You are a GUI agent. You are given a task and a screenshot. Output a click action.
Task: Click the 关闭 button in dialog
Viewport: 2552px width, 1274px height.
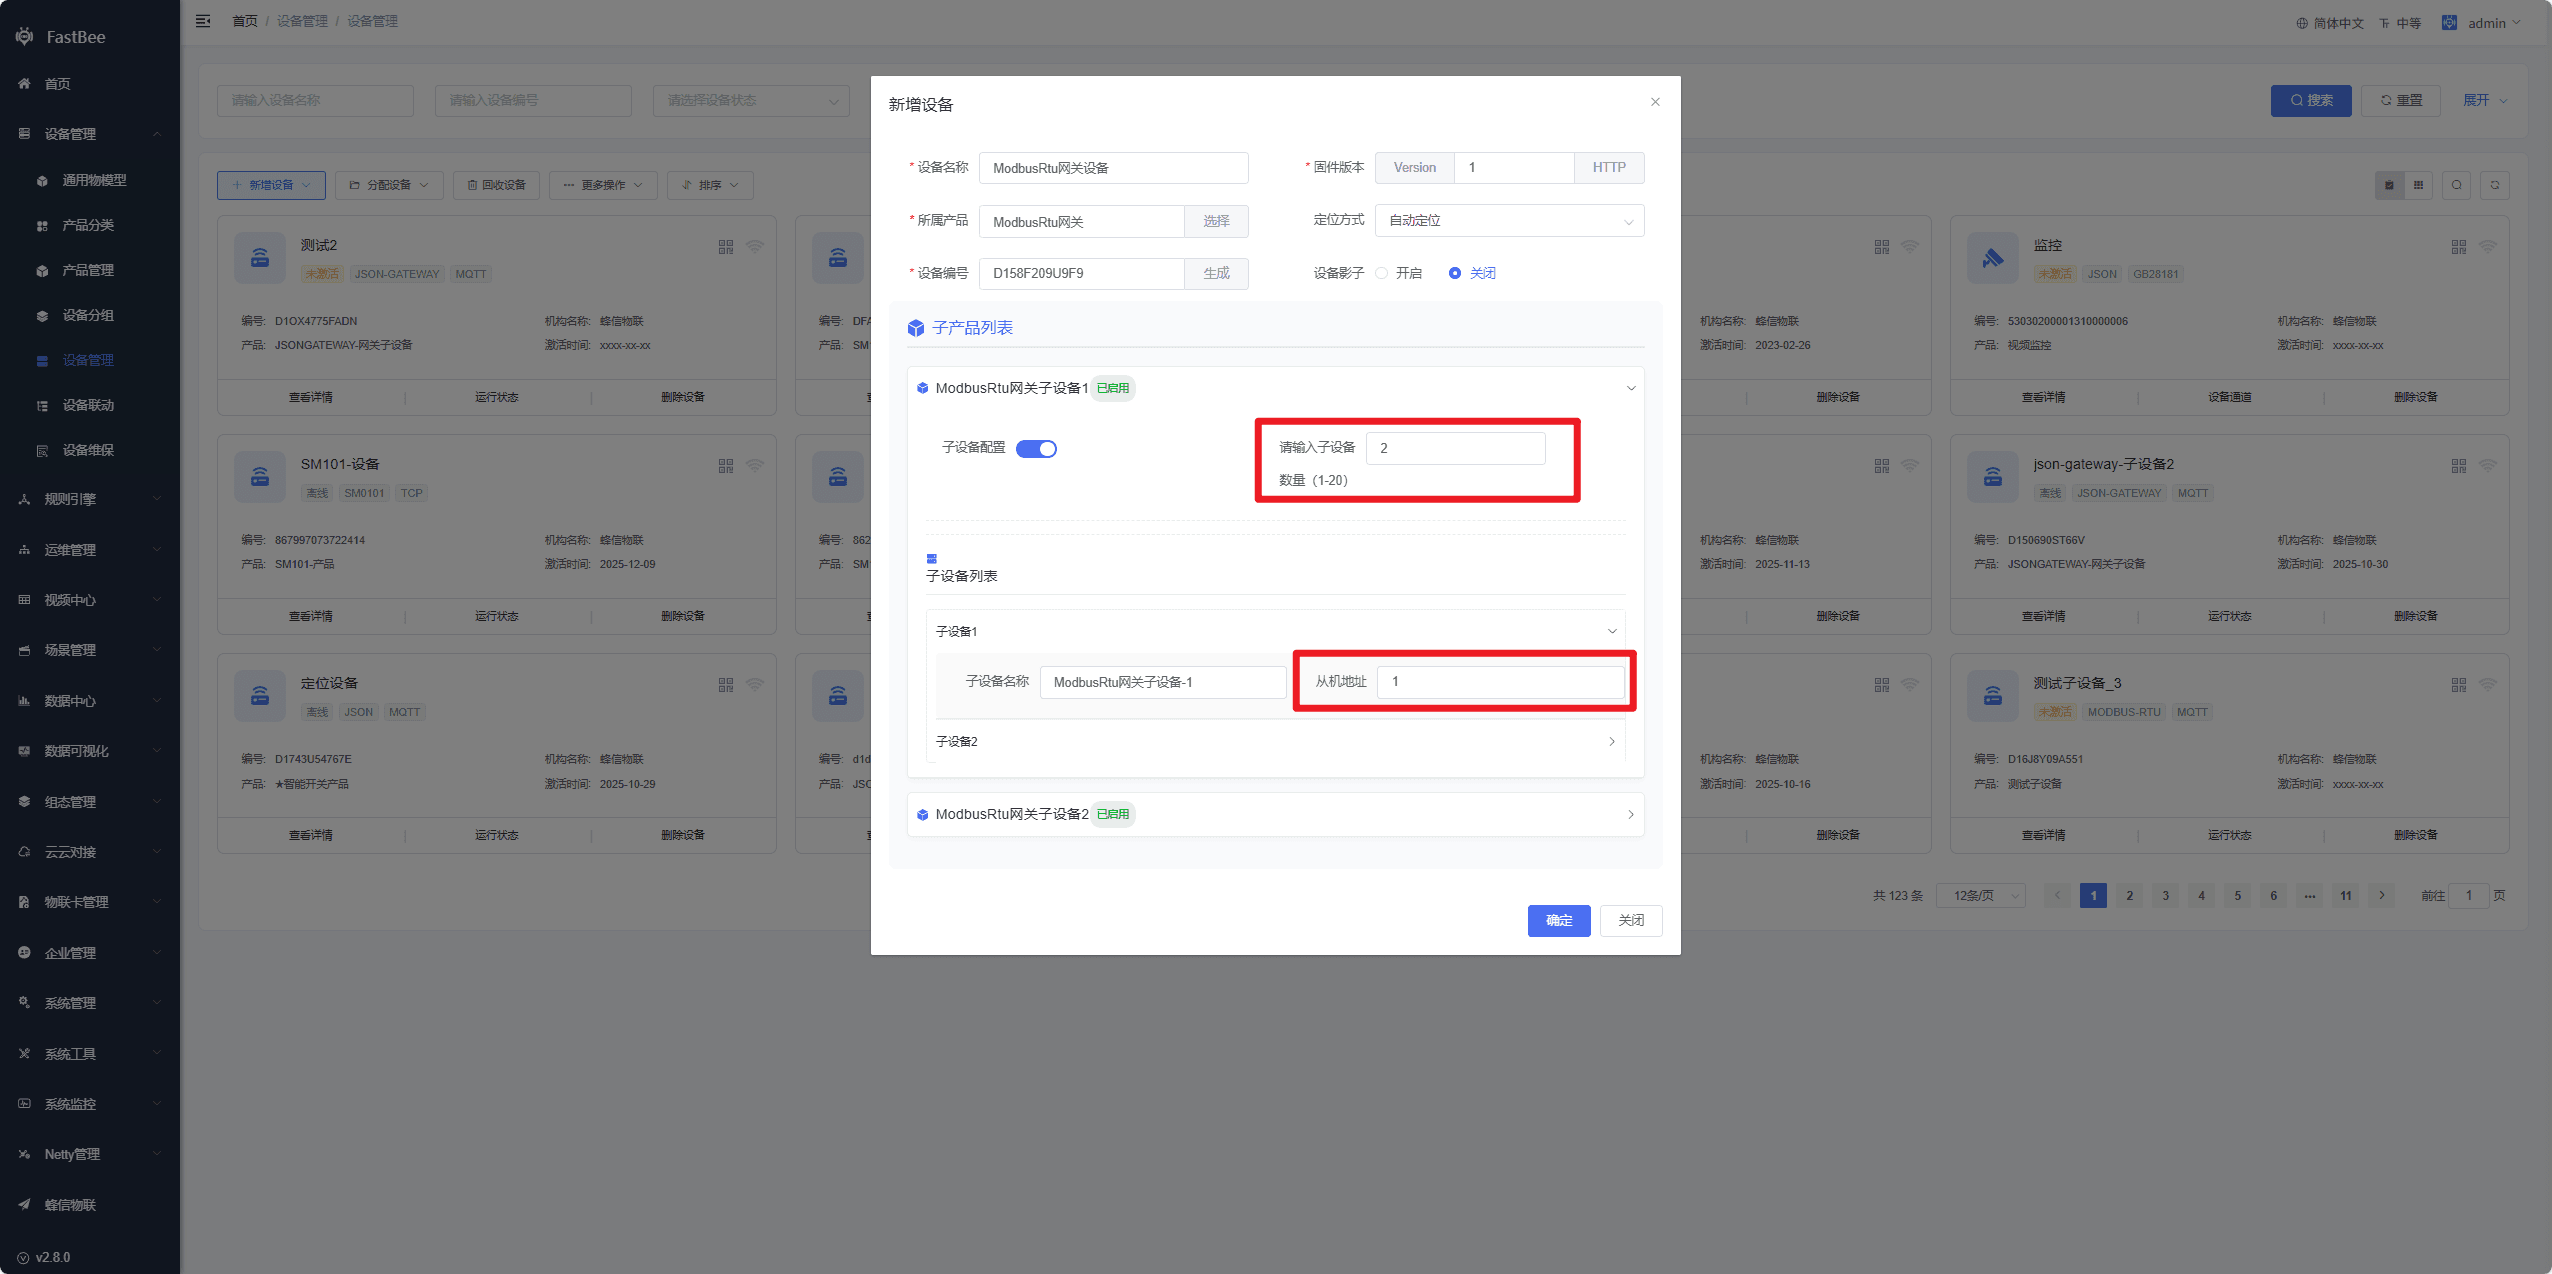[1630, 921]
